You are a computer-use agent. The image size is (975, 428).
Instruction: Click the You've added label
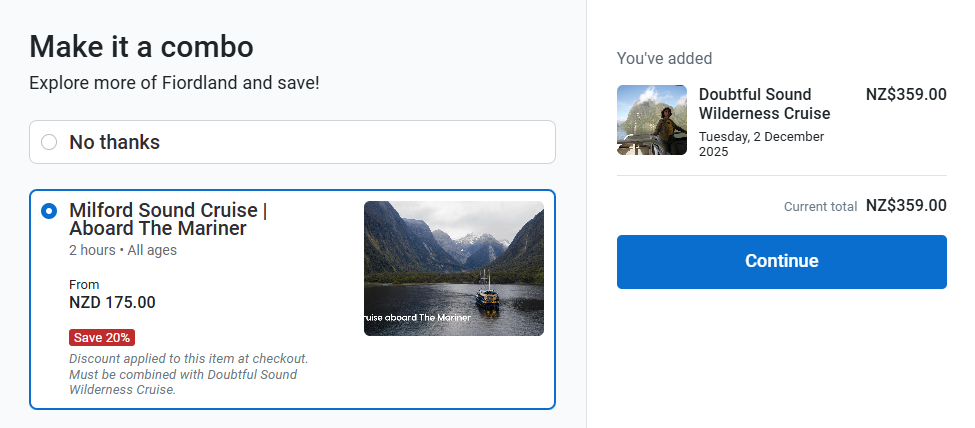(x=664, y=58)
